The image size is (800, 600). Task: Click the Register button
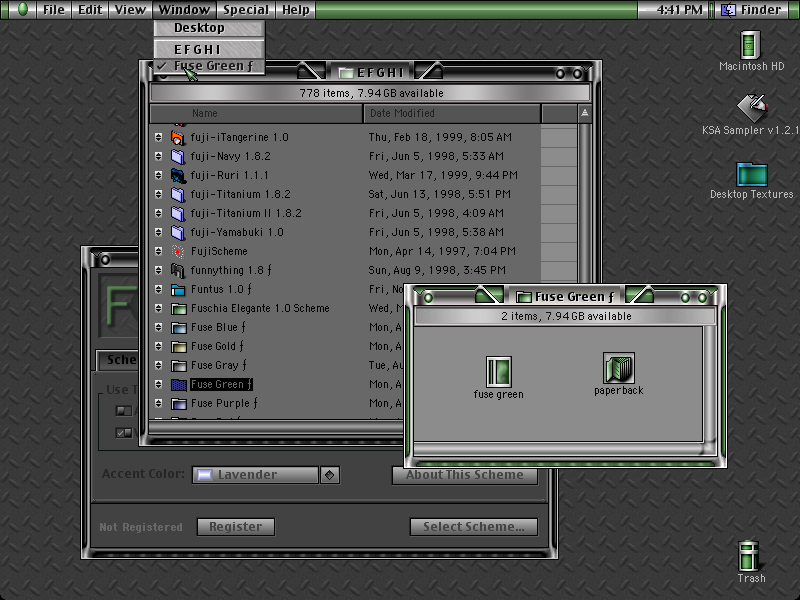[236, 527]
